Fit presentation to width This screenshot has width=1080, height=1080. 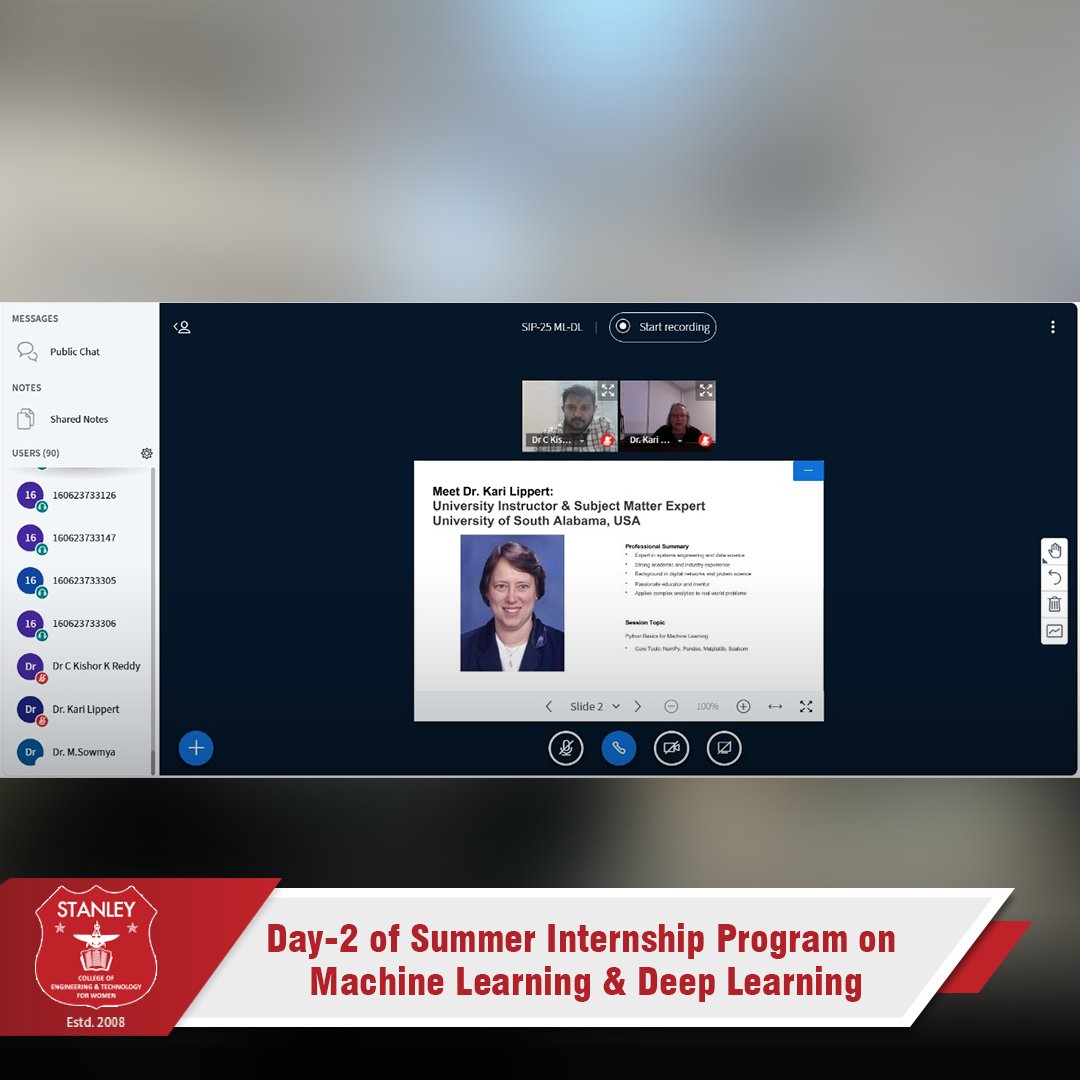(775, 707)
